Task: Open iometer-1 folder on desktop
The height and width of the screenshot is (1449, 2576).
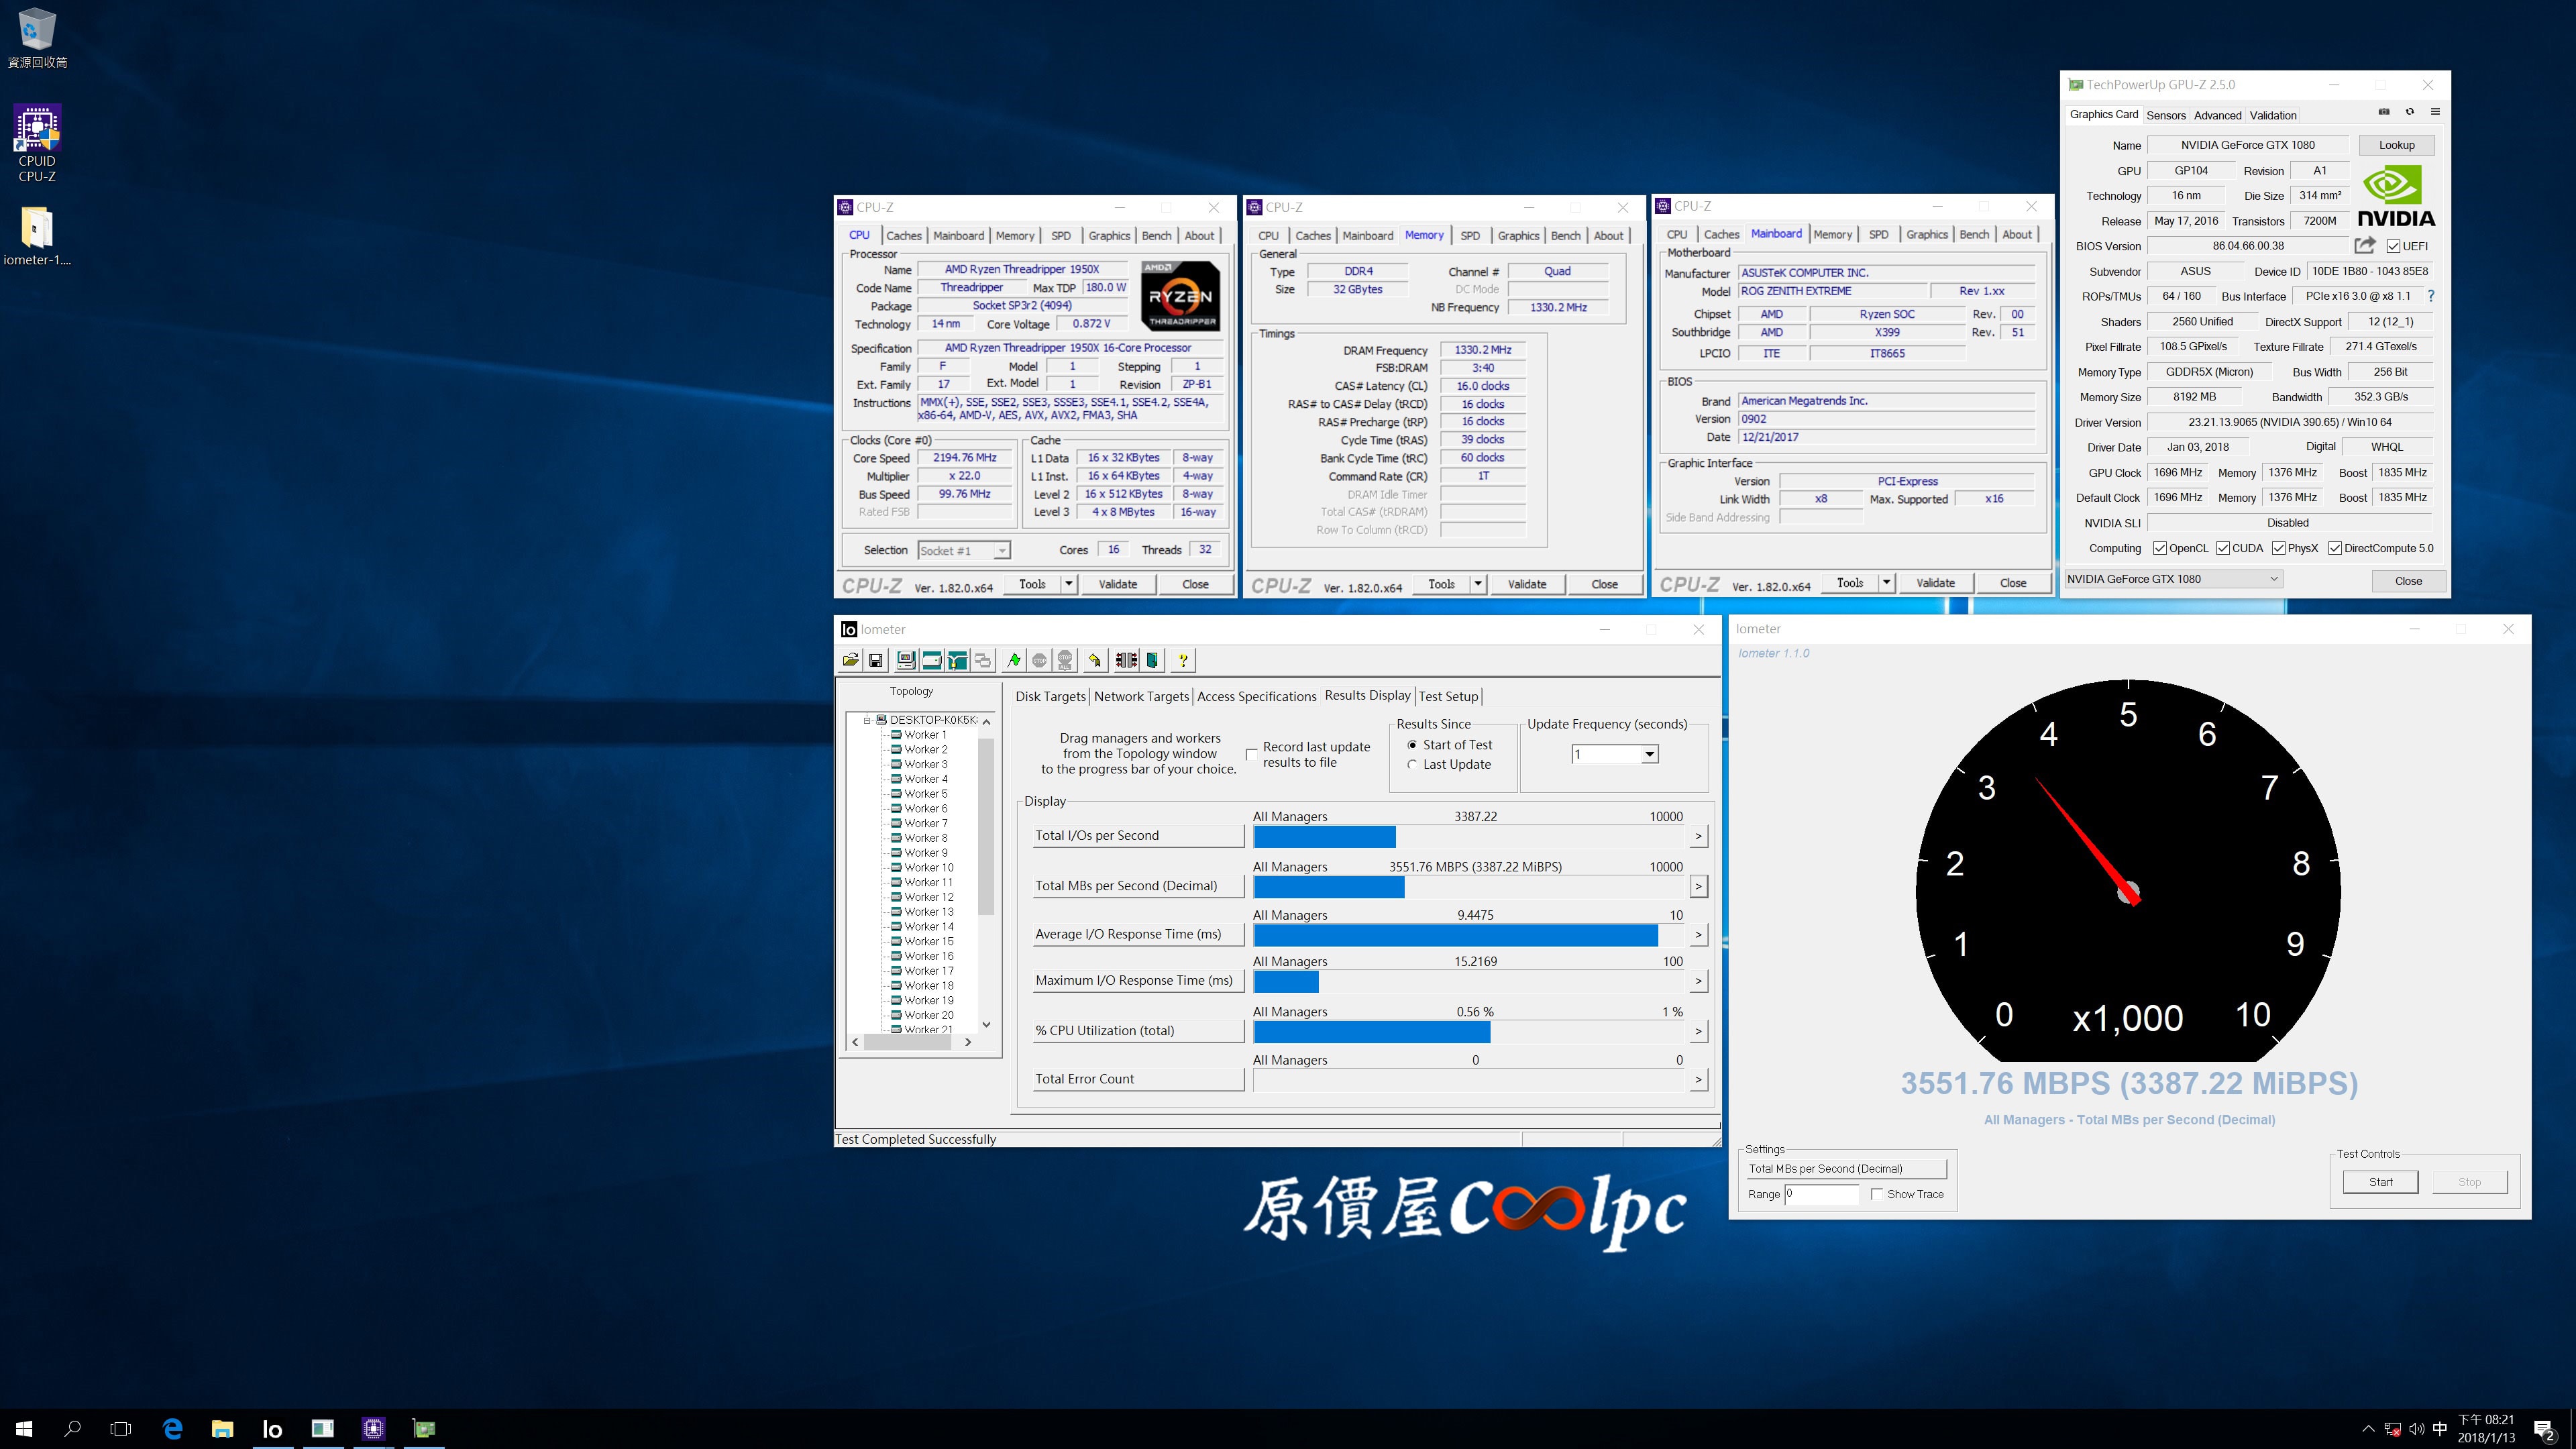Action: pos(37,236)
